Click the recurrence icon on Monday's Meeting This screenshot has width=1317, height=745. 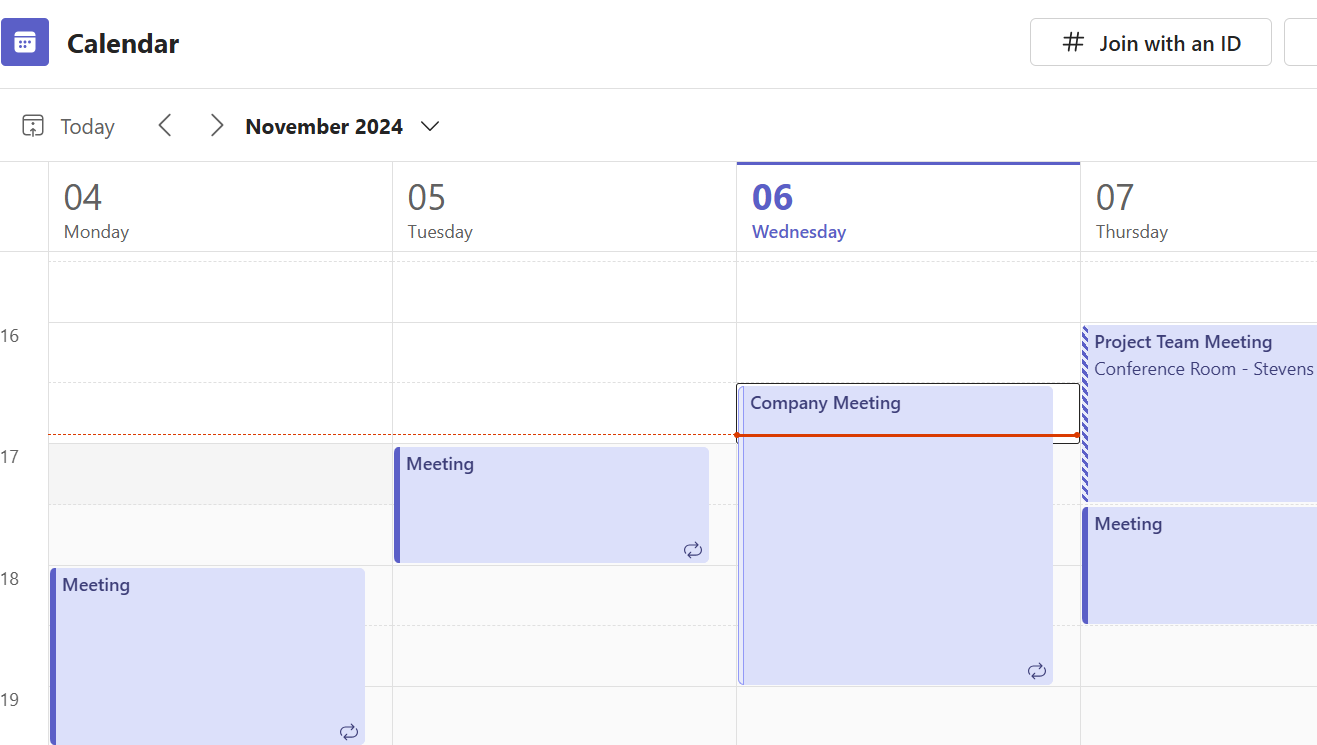tap(349, 732)
